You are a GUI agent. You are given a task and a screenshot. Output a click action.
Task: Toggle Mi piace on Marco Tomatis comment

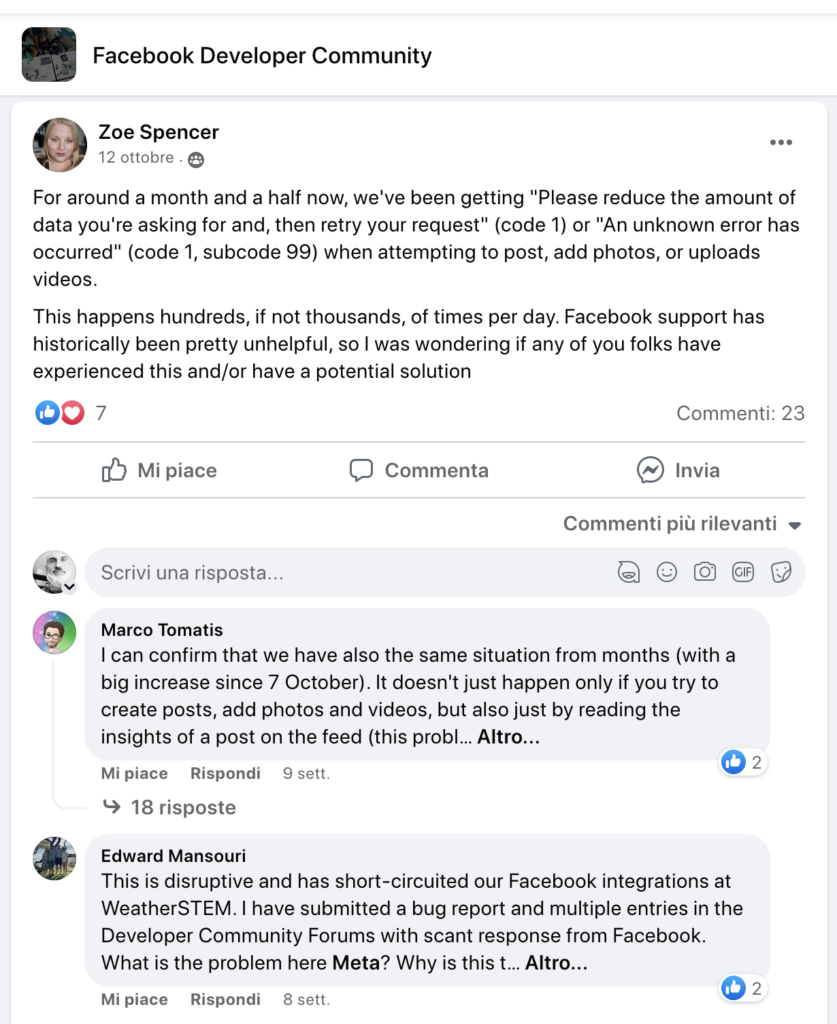[134, 773]
